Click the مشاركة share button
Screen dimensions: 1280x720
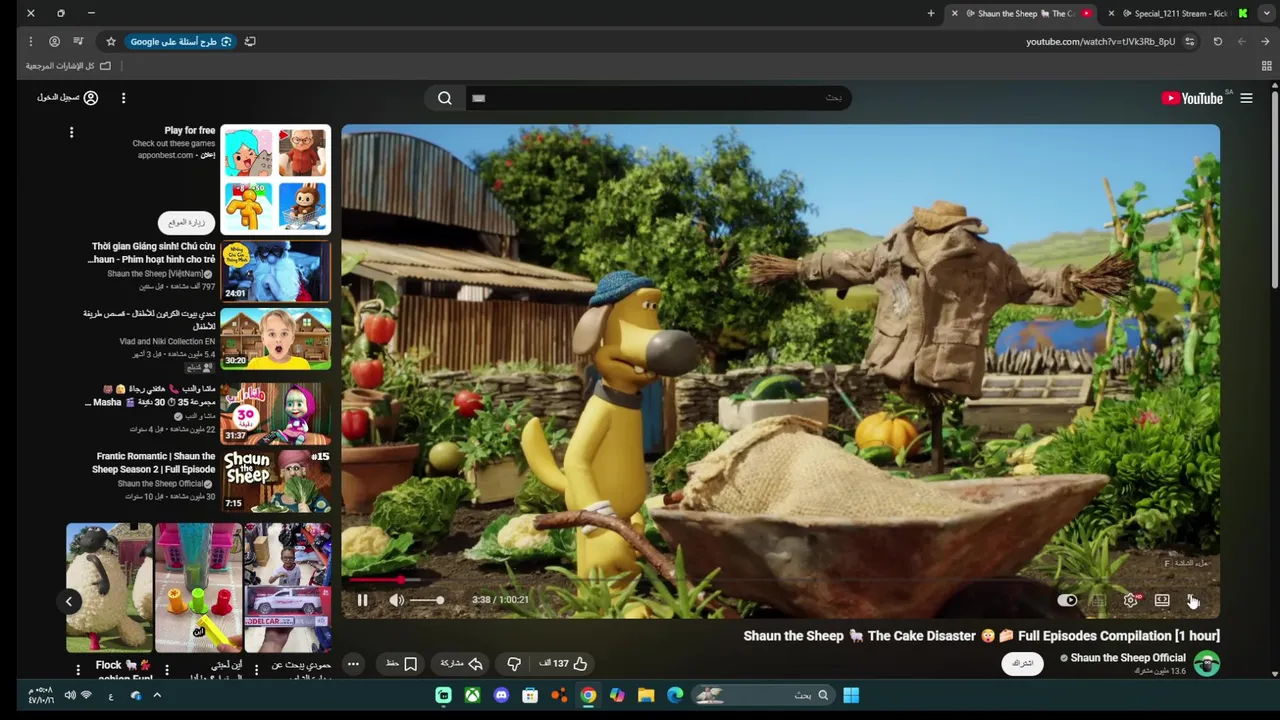coord(462,664)
